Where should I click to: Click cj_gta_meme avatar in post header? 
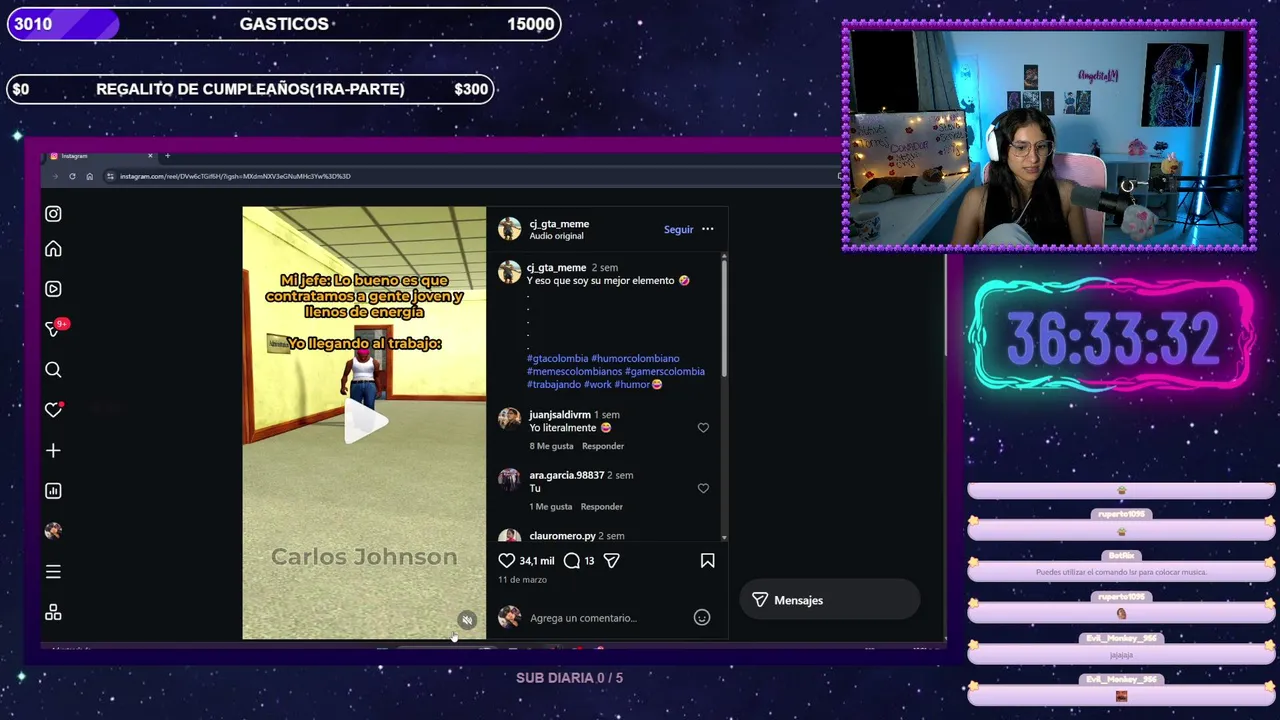(510, 229)
